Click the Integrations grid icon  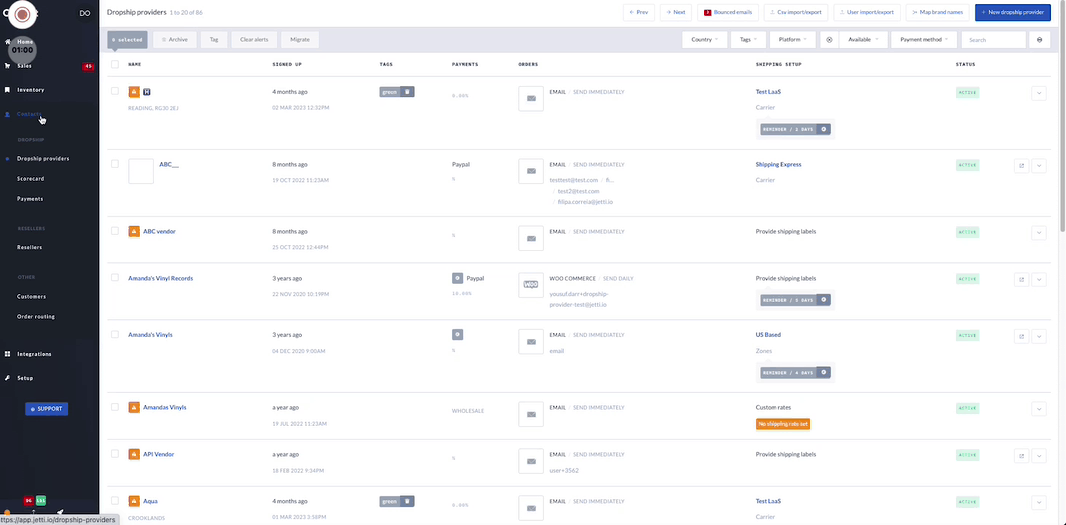point(7,354)
